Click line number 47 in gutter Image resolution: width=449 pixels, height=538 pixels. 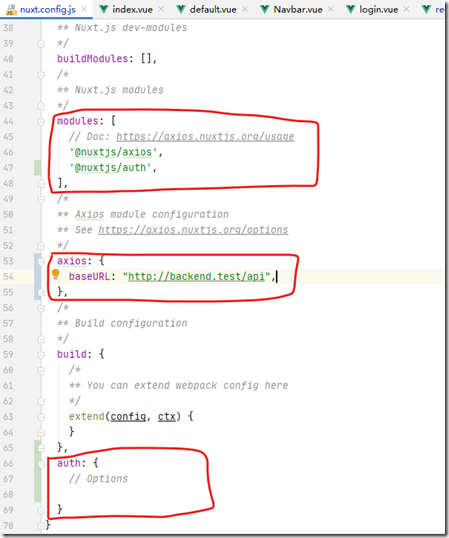point(8,168)
